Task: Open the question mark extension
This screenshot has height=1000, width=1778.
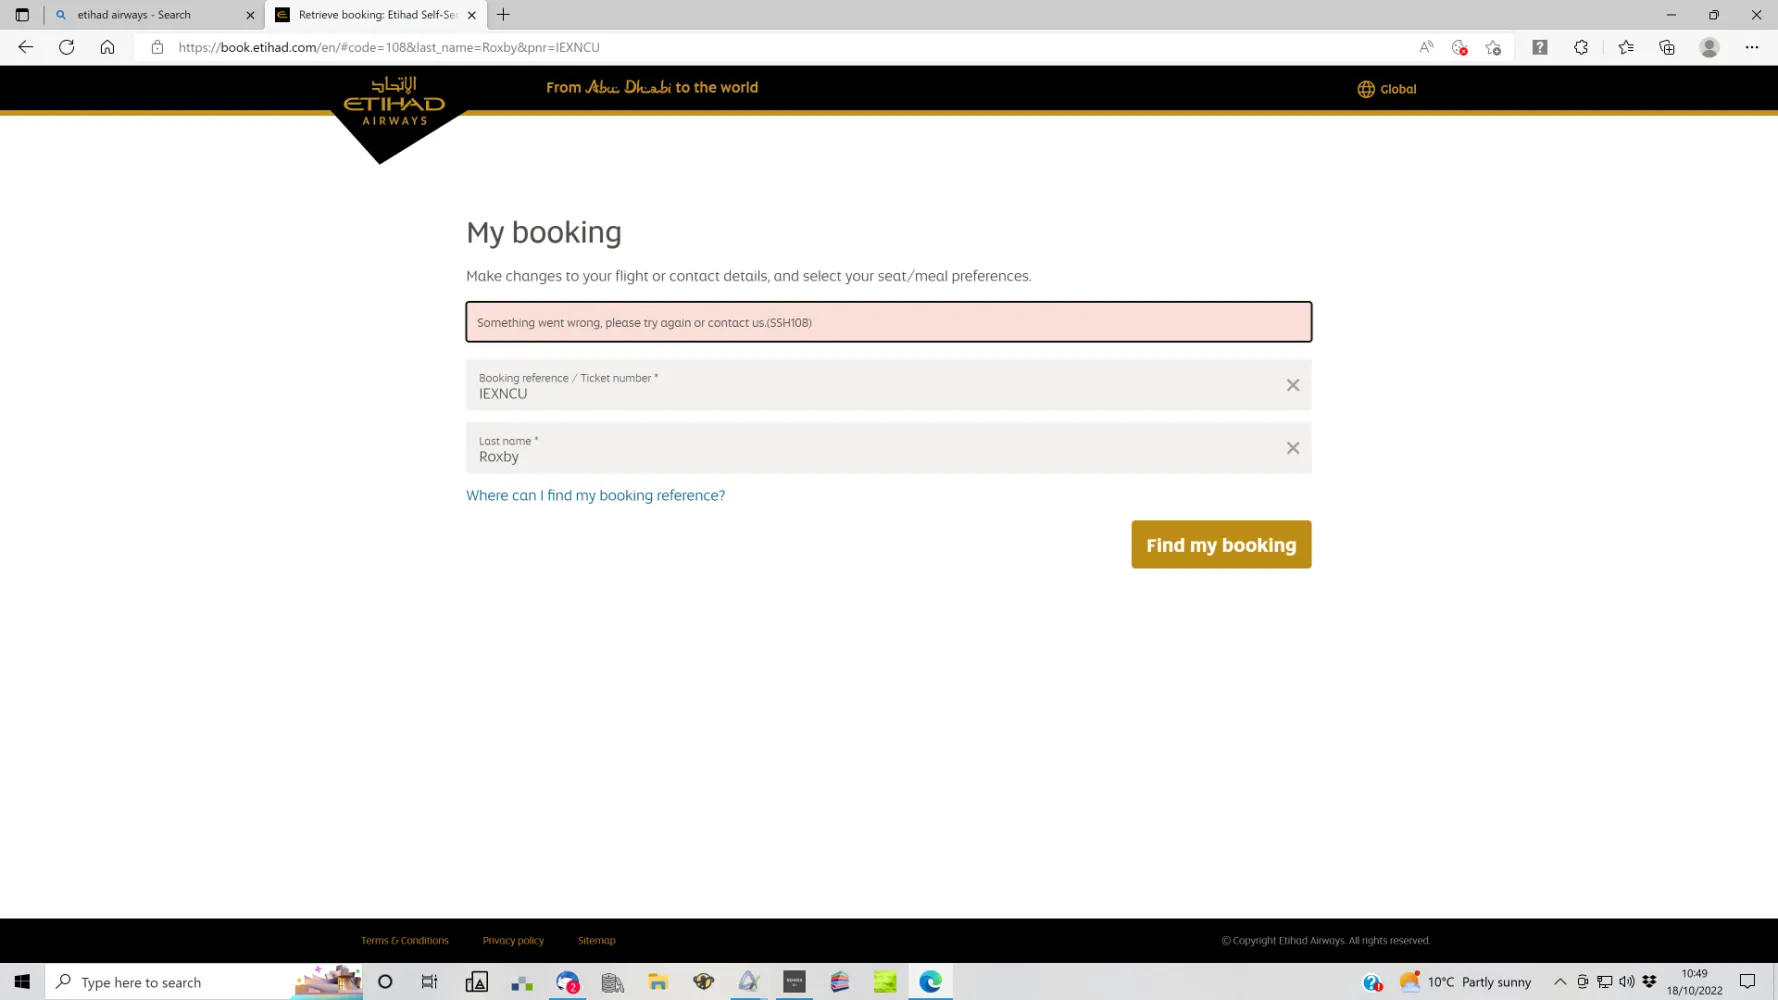Action: (x=1540, y=47)
